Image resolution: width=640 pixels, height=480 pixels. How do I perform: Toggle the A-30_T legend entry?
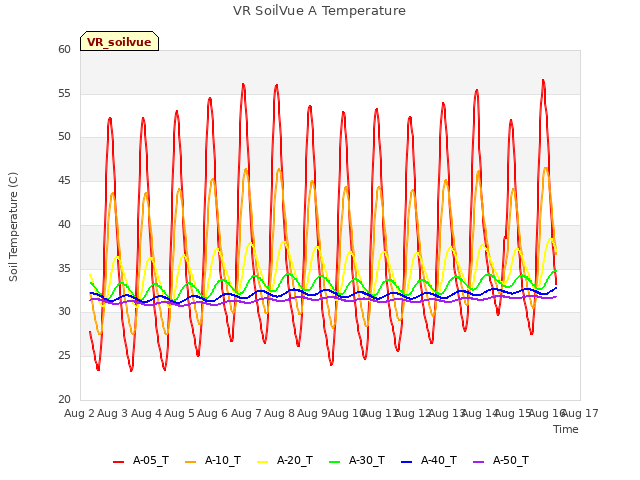(357, 460)
